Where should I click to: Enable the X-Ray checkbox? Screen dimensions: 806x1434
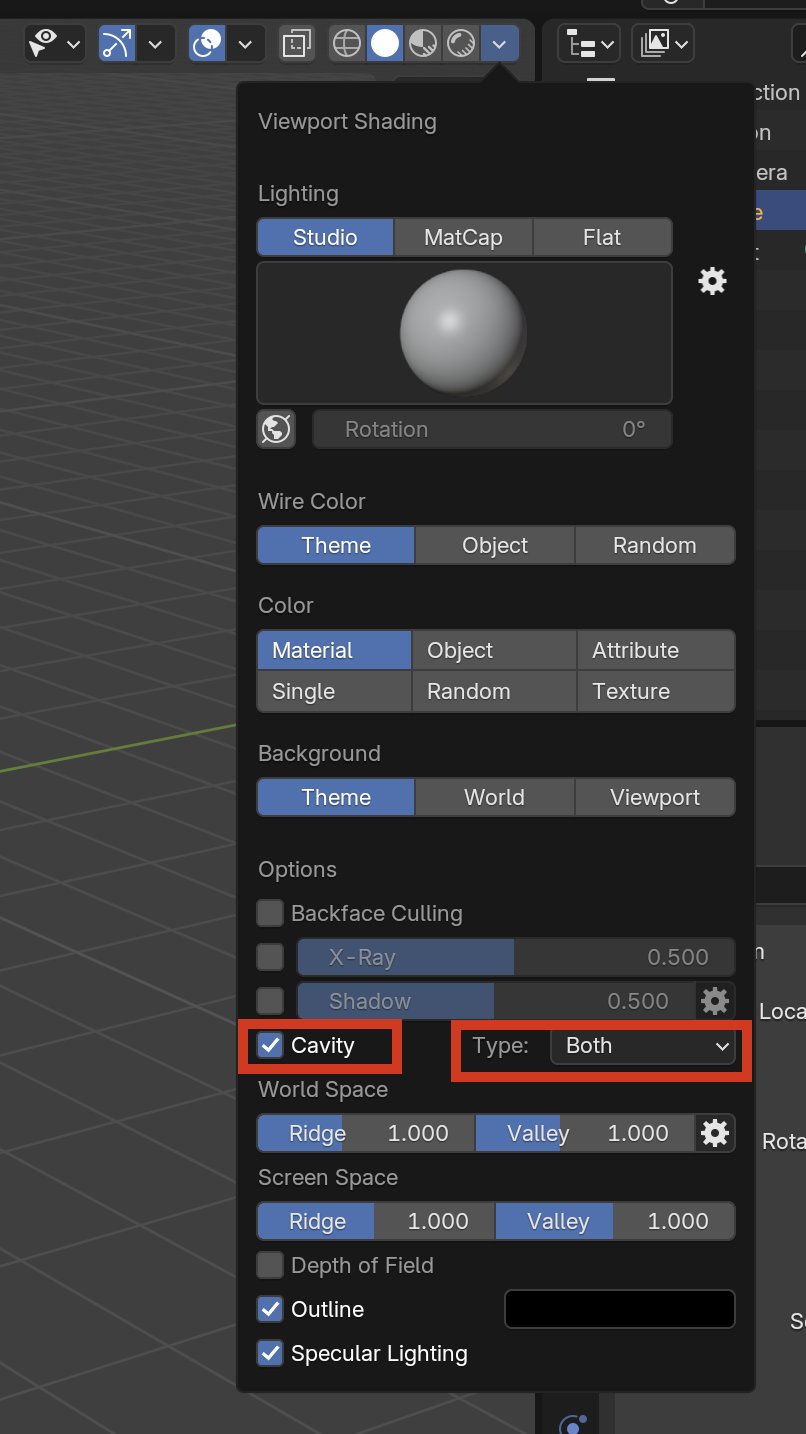coord(270,957)
